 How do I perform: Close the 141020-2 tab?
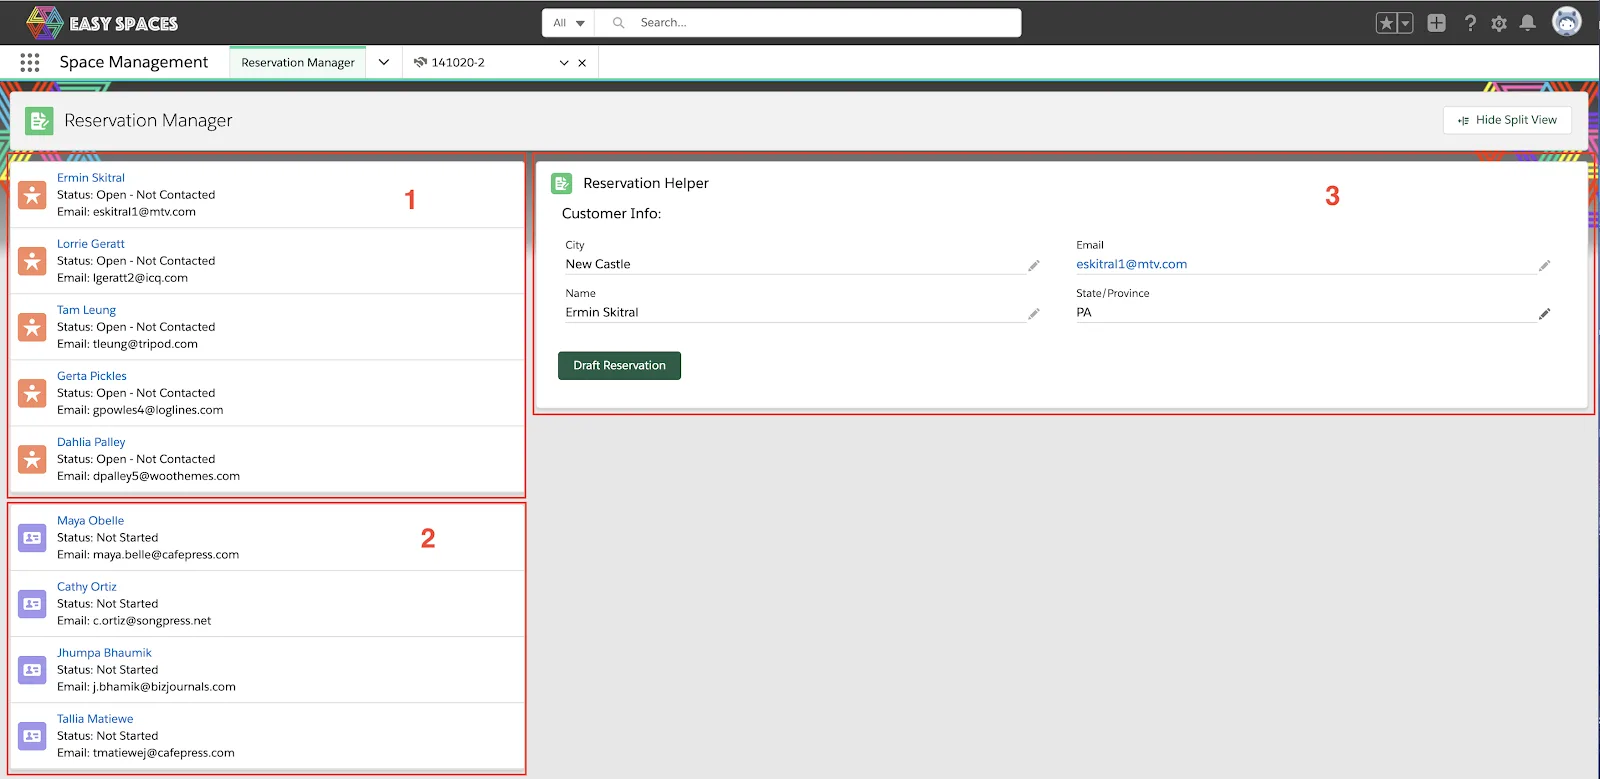click(582, 62)
